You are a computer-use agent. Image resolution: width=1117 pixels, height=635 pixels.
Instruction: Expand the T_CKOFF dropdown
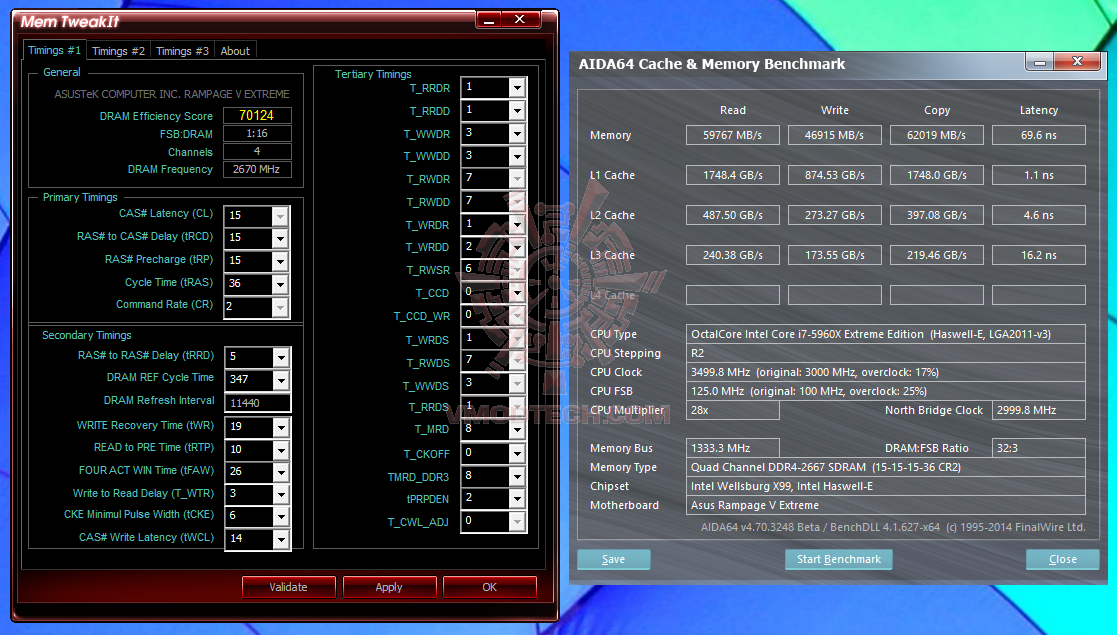517,453
